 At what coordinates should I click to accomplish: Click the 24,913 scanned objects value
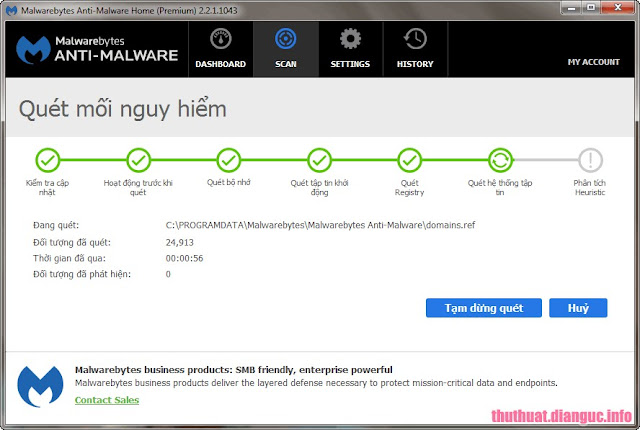180,242
